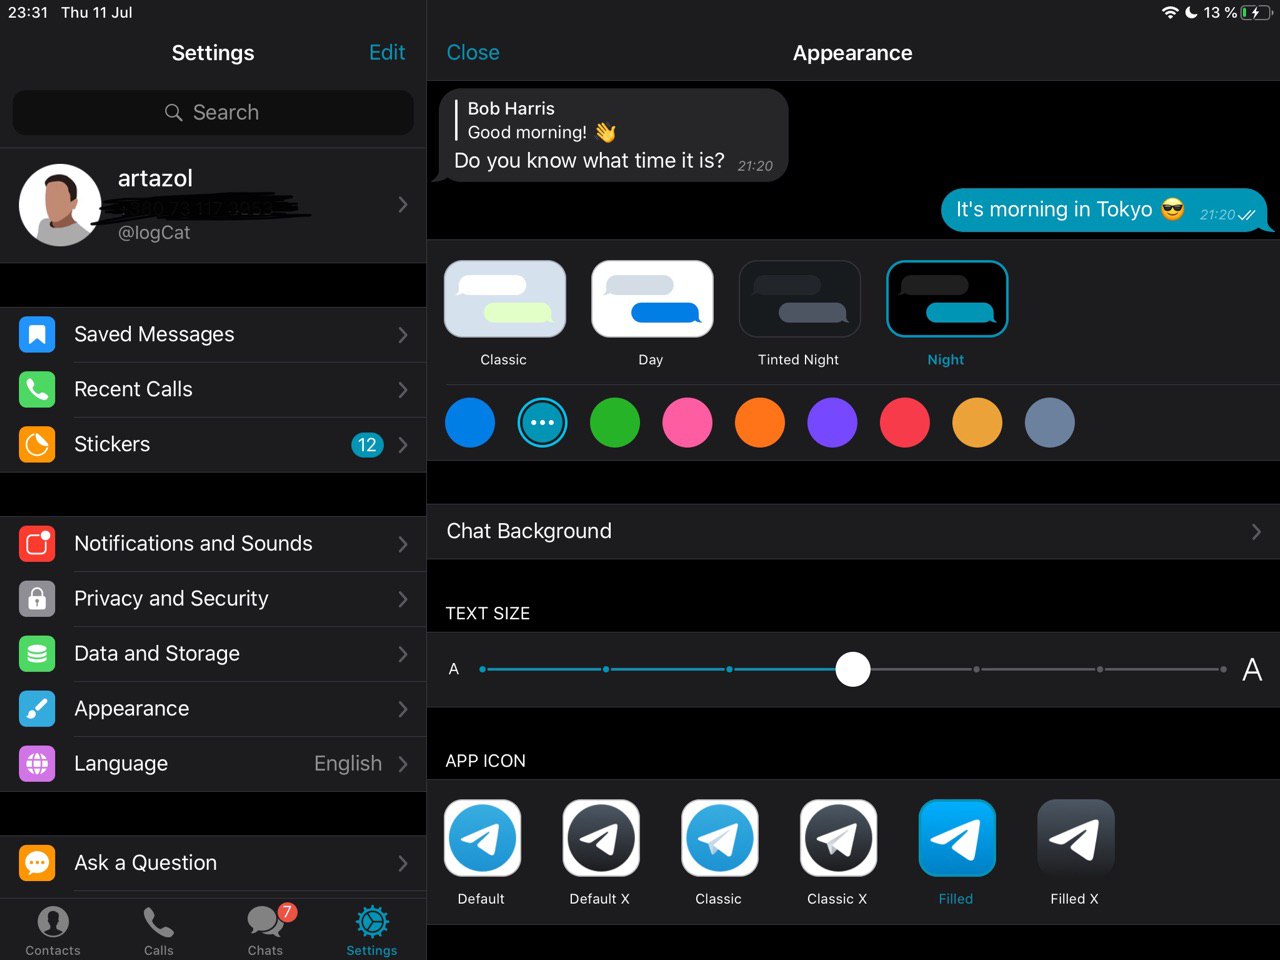Open custom accent color picker with dots
The width and height of the screenshot is (1280, 960).
pyautogui.click(x=542, y=422)
